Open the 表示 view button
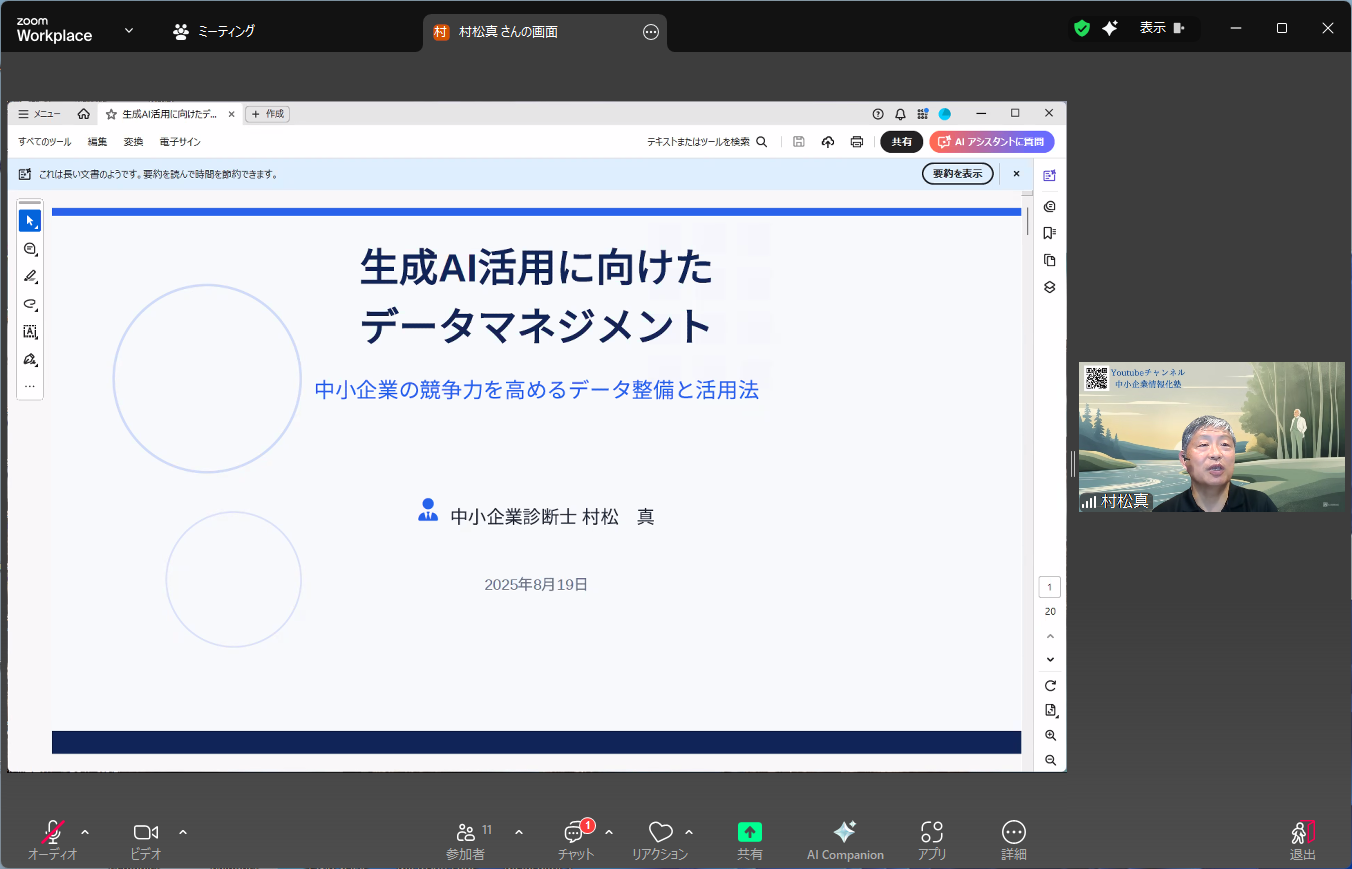Image resolution: width=1352 pixels, height=869 pixels. point(1162,29)
